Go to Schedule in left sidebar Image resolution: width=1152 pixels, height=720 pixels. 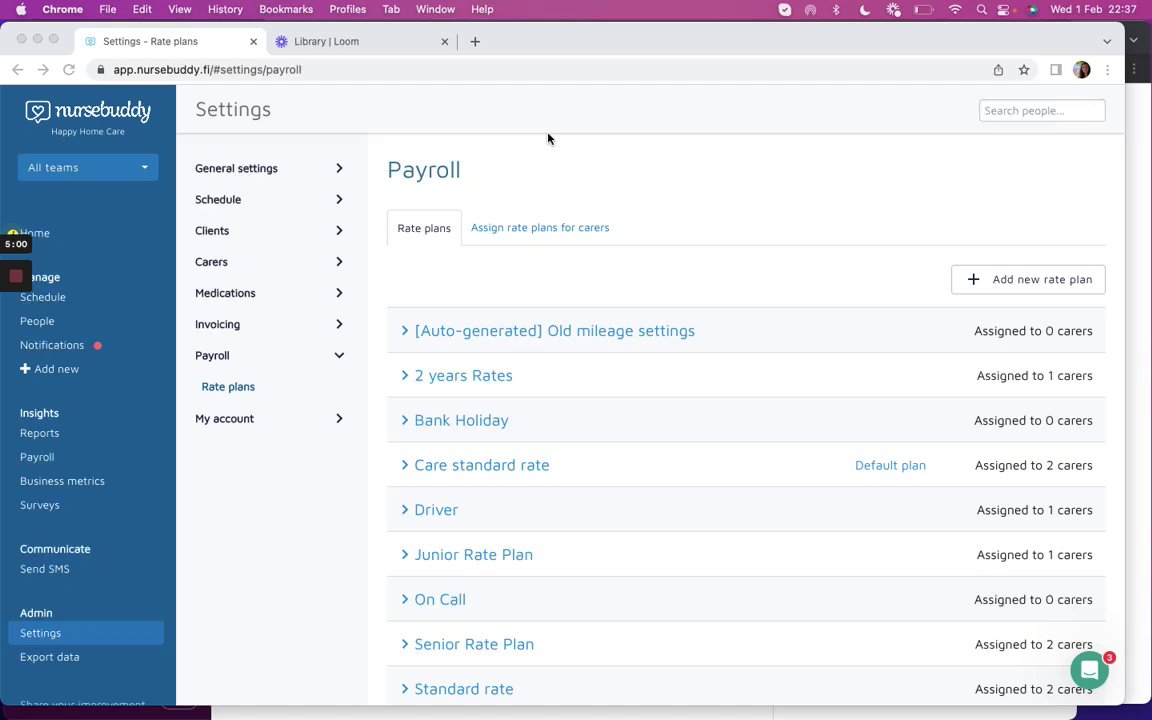click(43, 298)
